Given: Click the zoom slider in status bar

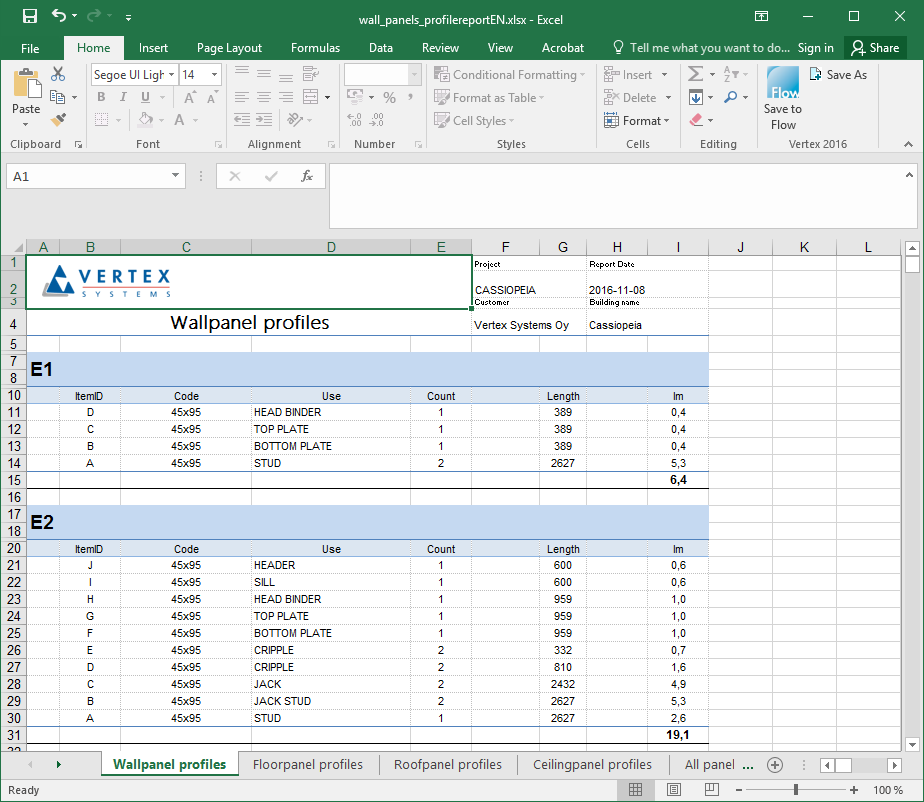Looking at the screenshot, I should (x=795, y=790).
